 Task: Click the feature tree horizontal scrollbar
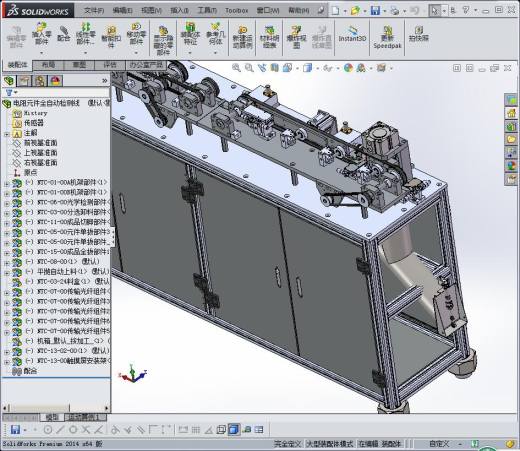coord(56,408)
